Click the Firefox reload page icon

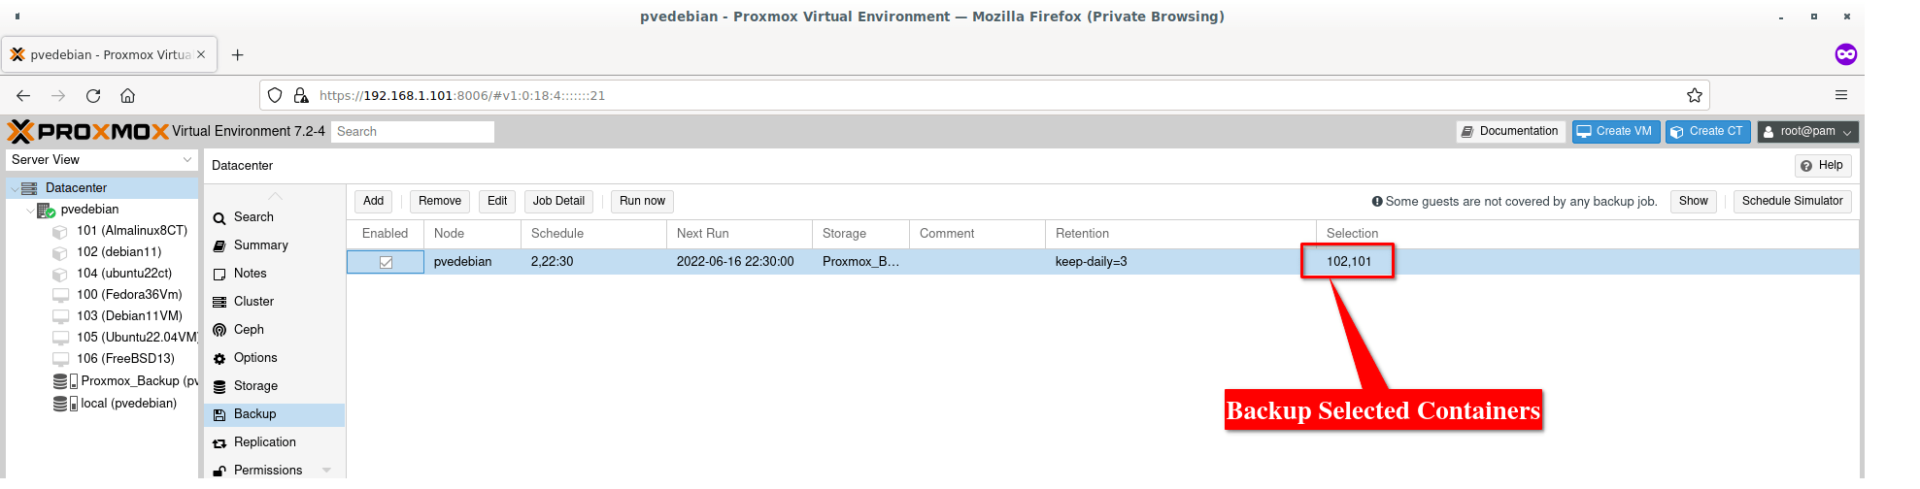coord(93,96)
